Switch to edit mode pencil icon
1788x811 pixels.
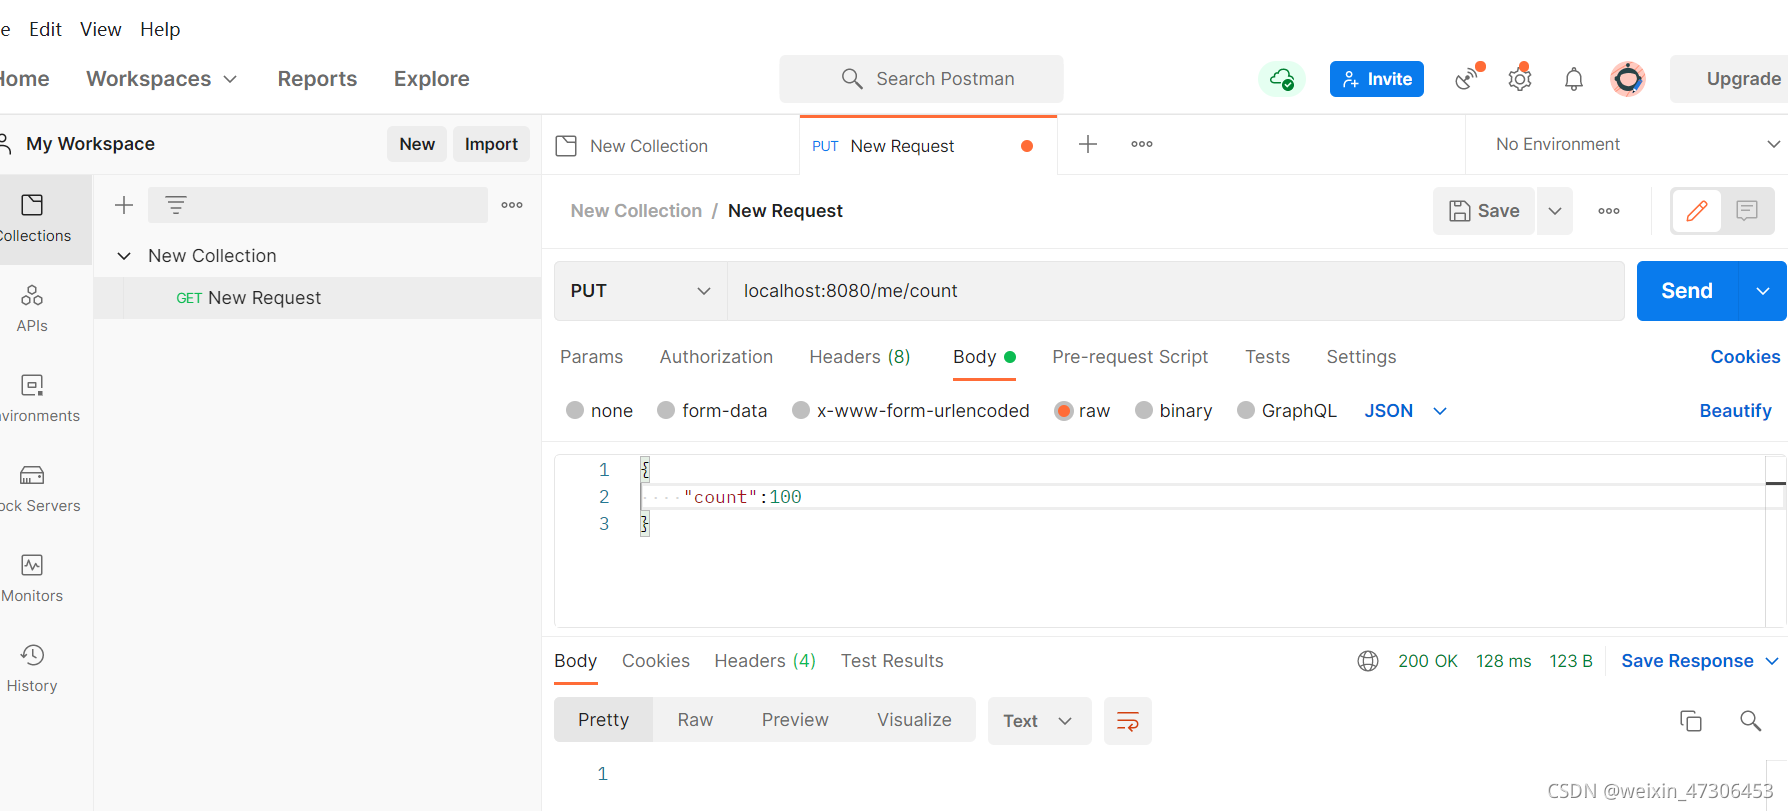[1697, 211]
